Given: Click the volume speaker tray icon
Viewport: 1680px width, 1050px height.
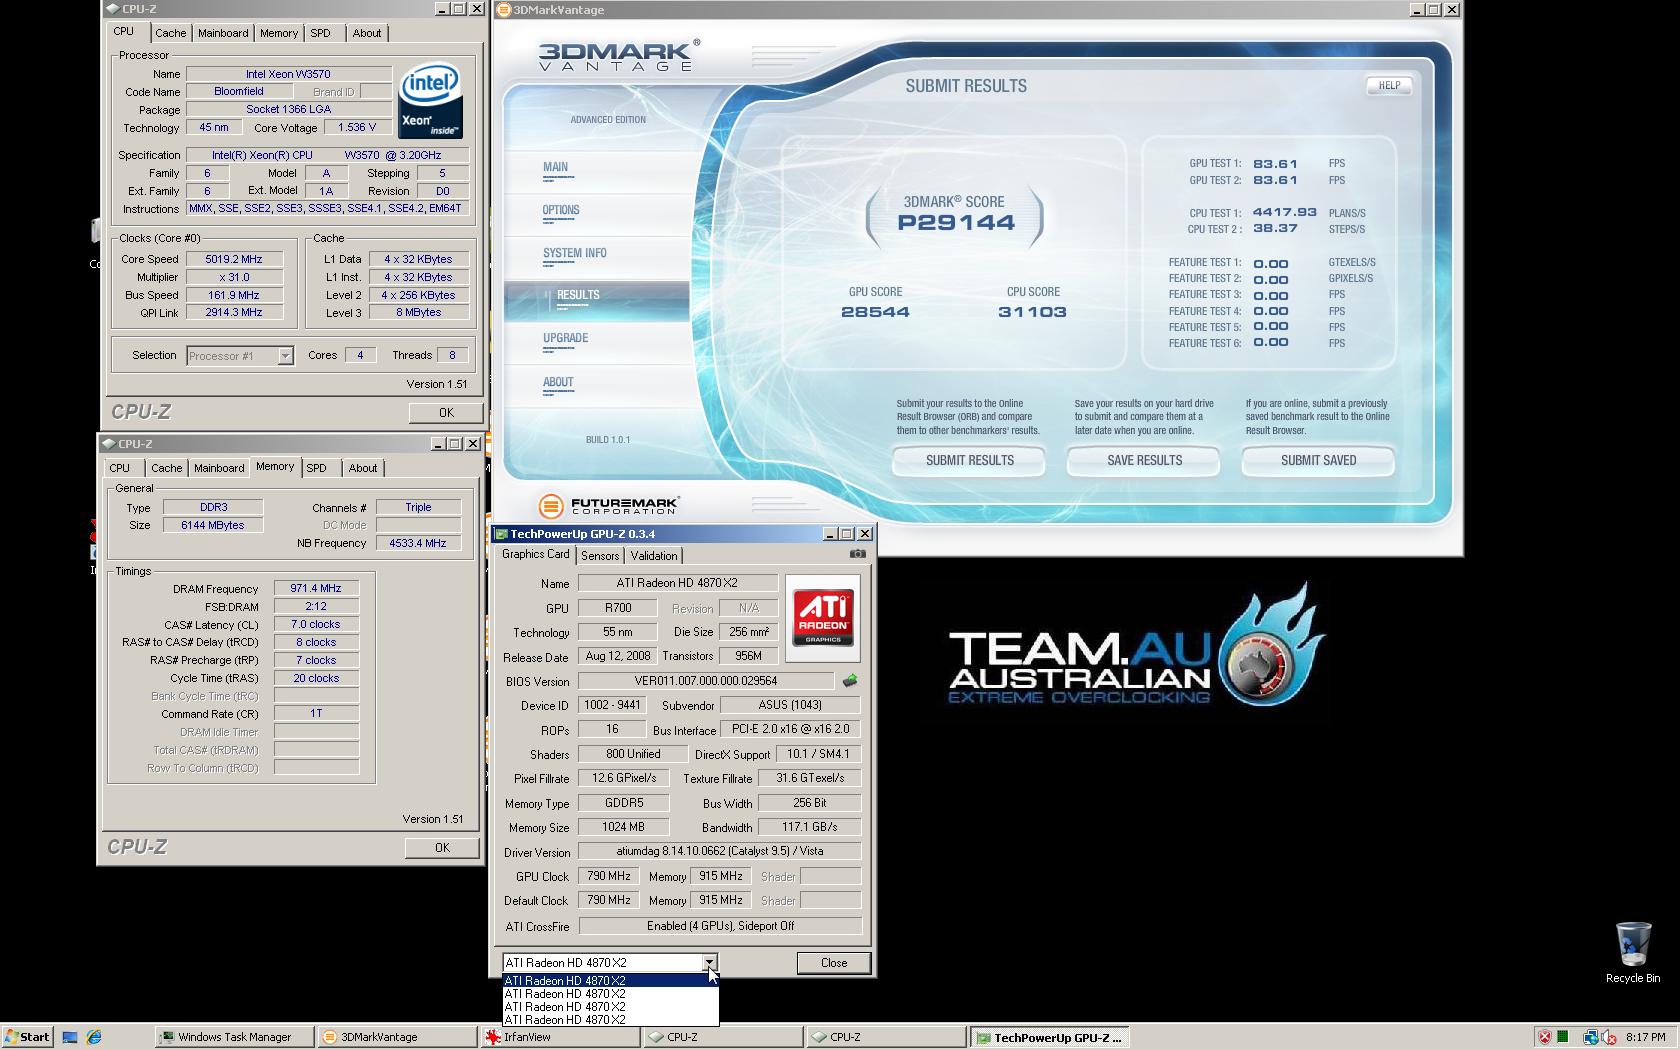Looking at the screenshot, I should (x=1609, y=1037).
